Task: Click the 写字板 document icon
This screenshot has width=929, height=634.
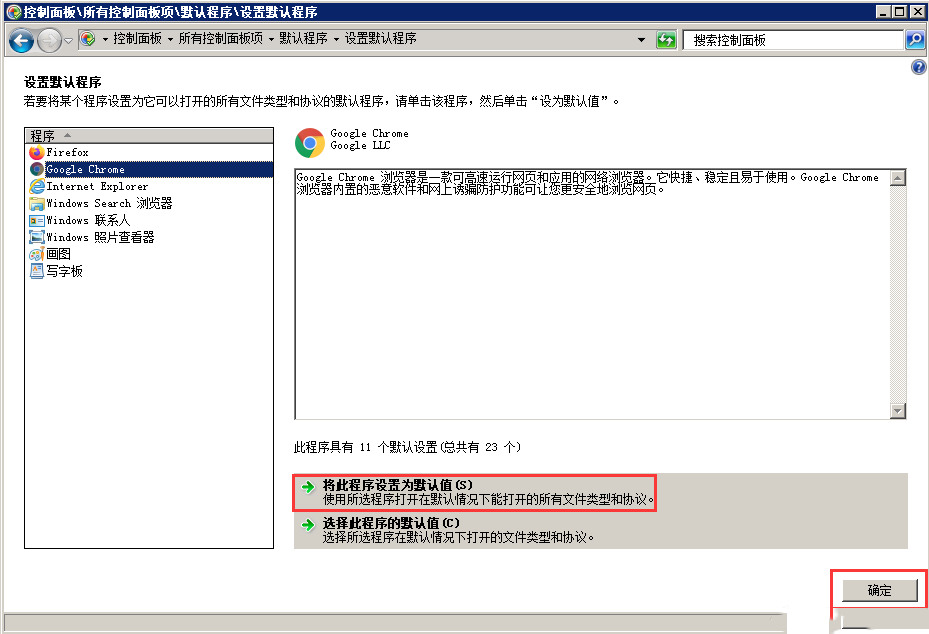Action: coord(37,271)
